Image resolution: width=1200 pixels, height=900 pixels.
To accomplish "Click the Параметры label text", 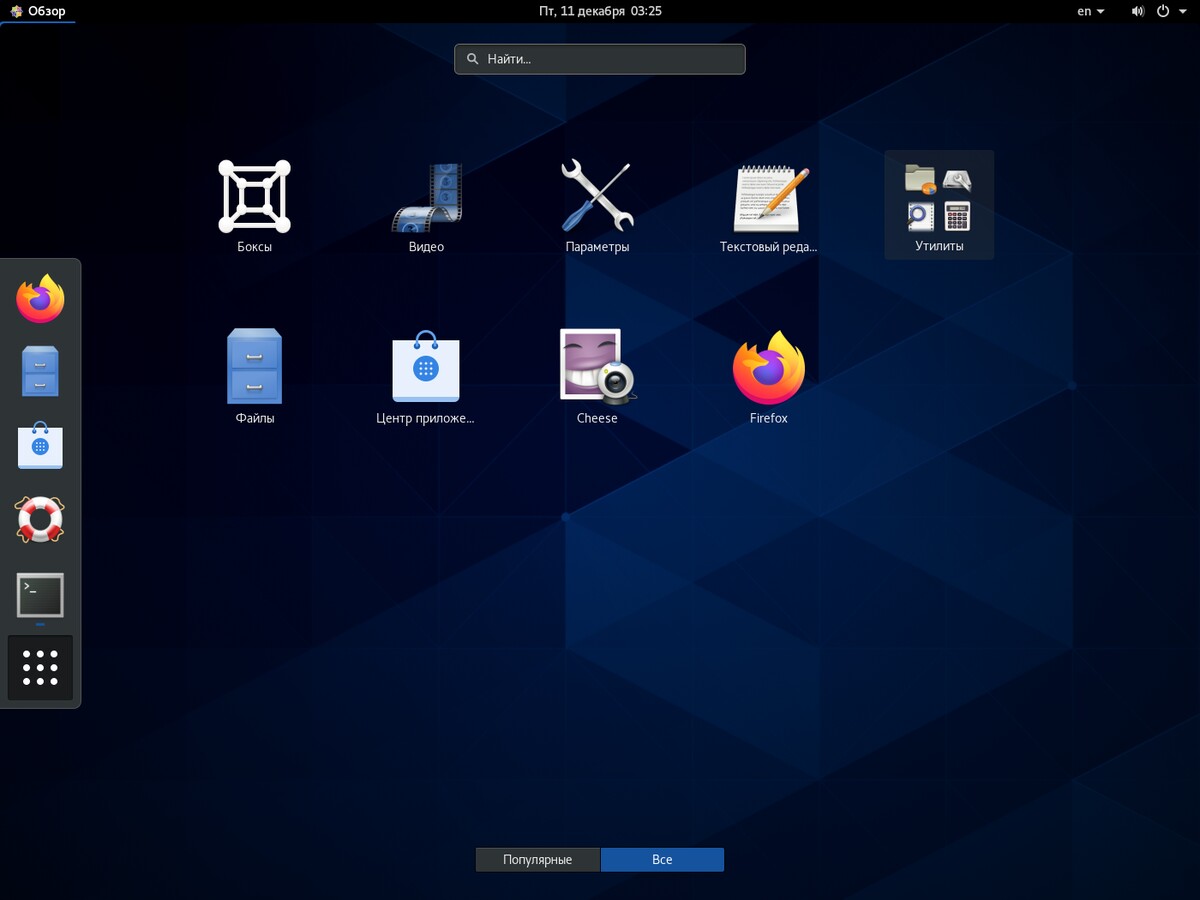I will pyautogui.click(x=597, y=247).
